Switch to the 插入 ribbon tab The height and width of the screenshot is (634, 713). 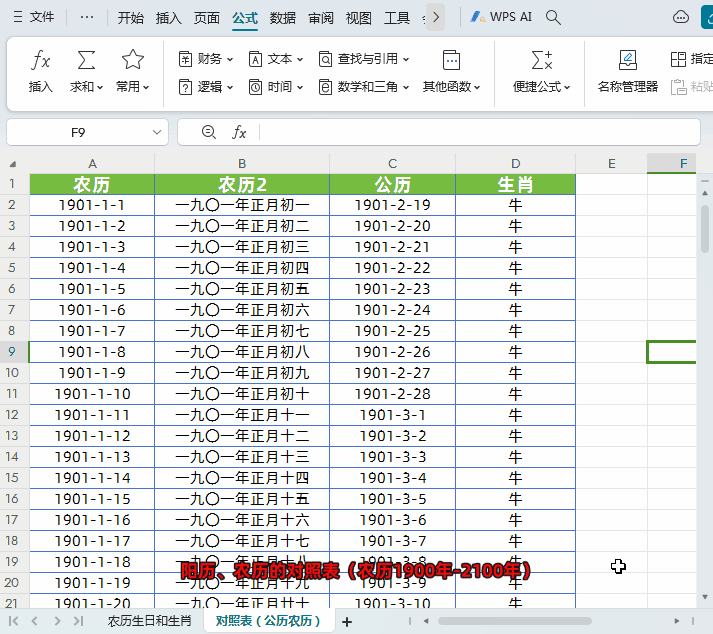tap(169, 18)
